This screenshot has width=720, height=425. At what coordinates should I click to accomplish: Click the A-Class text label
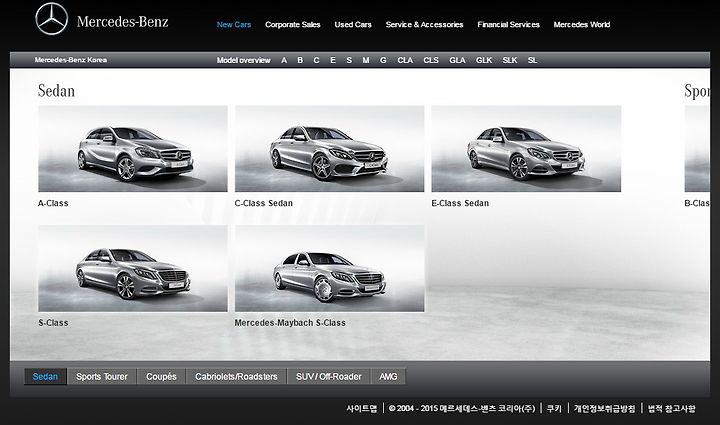53,203
